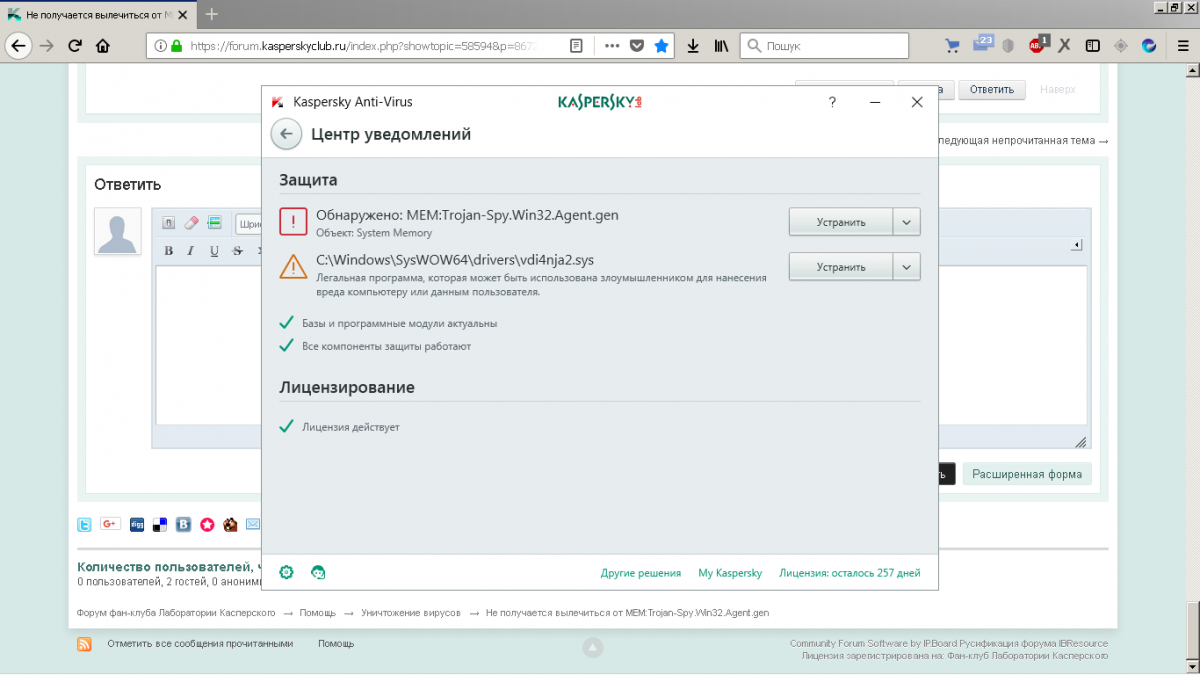Share via email envelope icon

tap(253, 524)
